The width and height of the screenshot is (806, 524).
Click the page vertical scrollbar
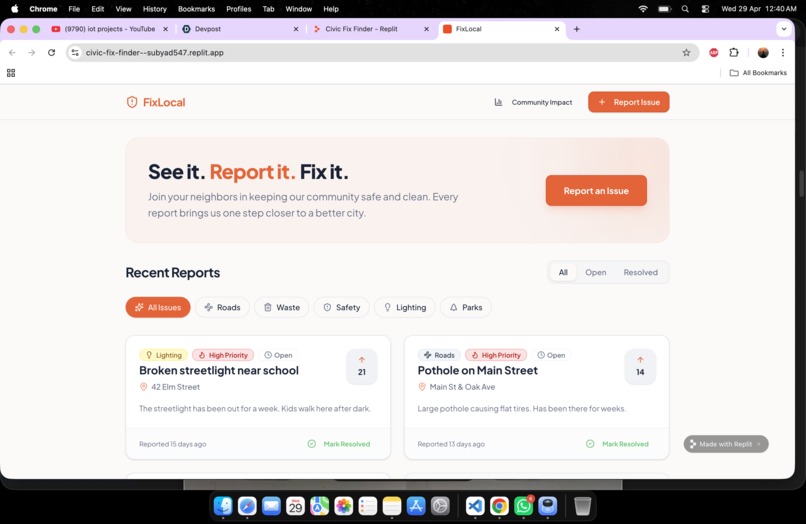point(801,184)
